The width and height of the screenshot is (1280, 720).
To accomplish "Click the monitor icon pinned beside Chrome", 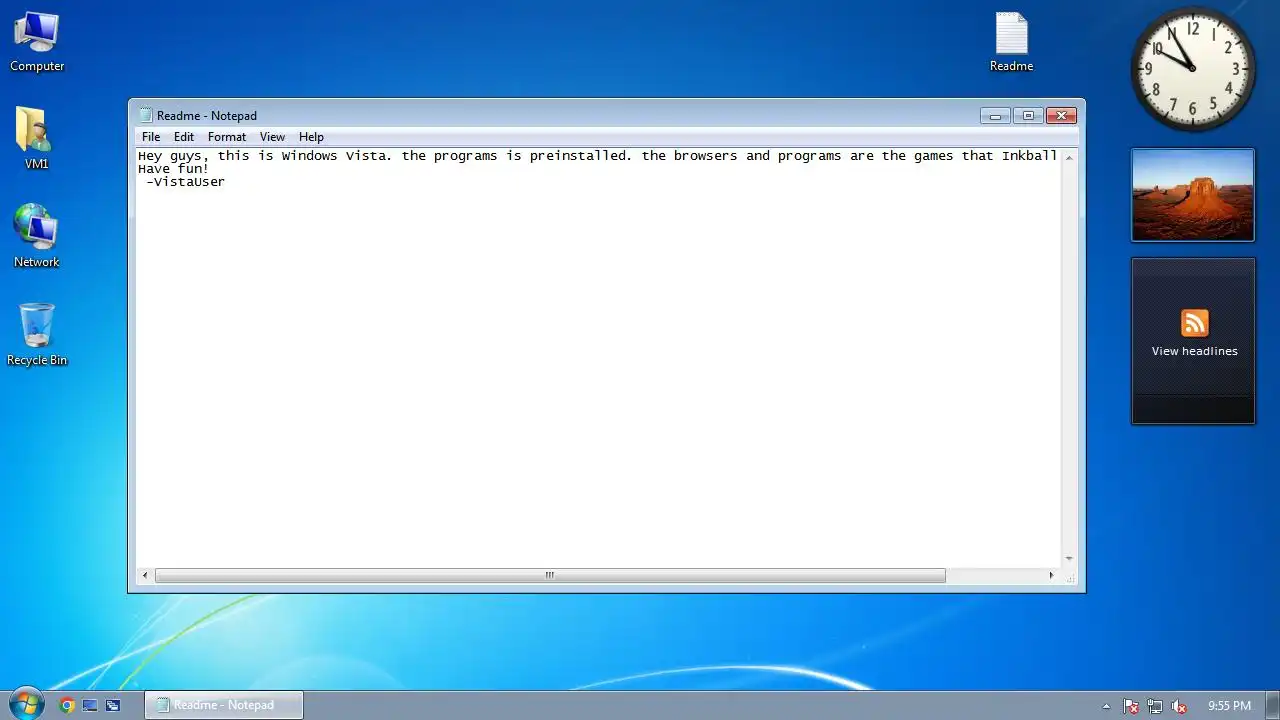I will [90, 705].
